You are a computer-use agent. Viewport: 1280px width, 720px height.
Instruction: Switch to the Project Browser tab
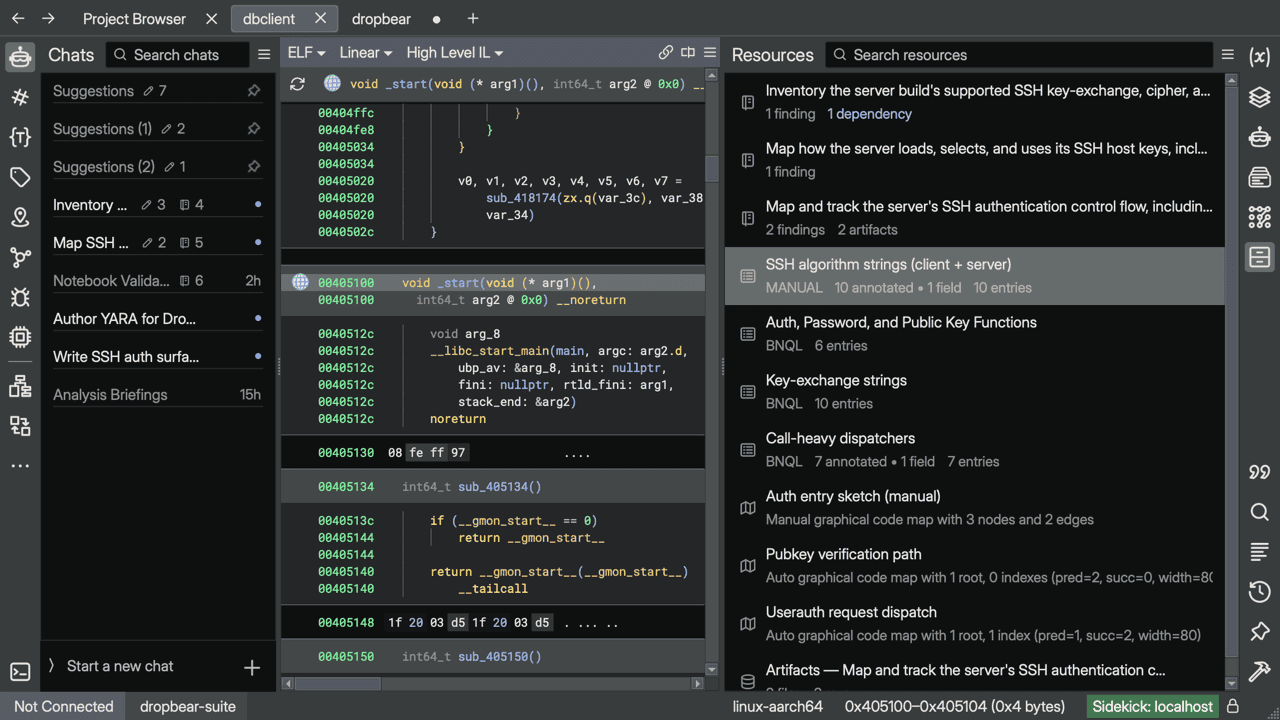pyautogui.click(x=134, y=19)
